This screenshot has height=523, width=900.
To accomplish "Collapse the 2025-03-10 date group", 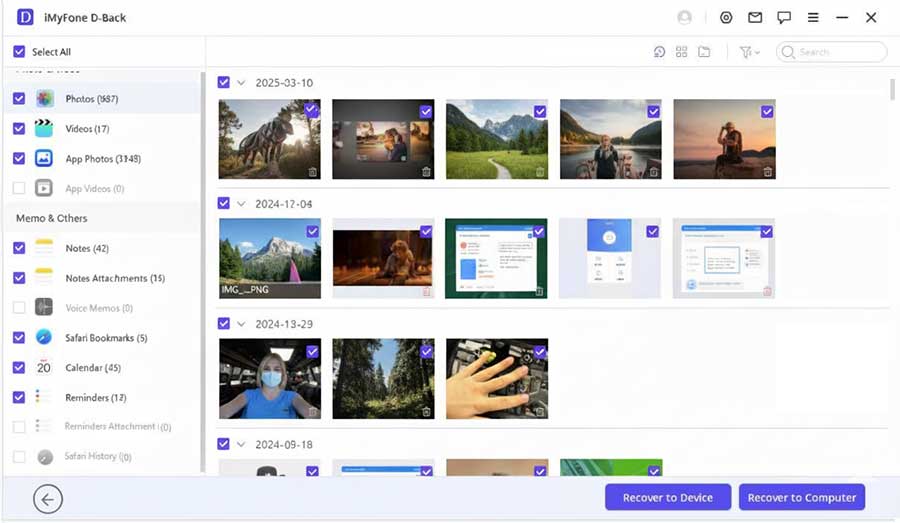I will (241, 83).
